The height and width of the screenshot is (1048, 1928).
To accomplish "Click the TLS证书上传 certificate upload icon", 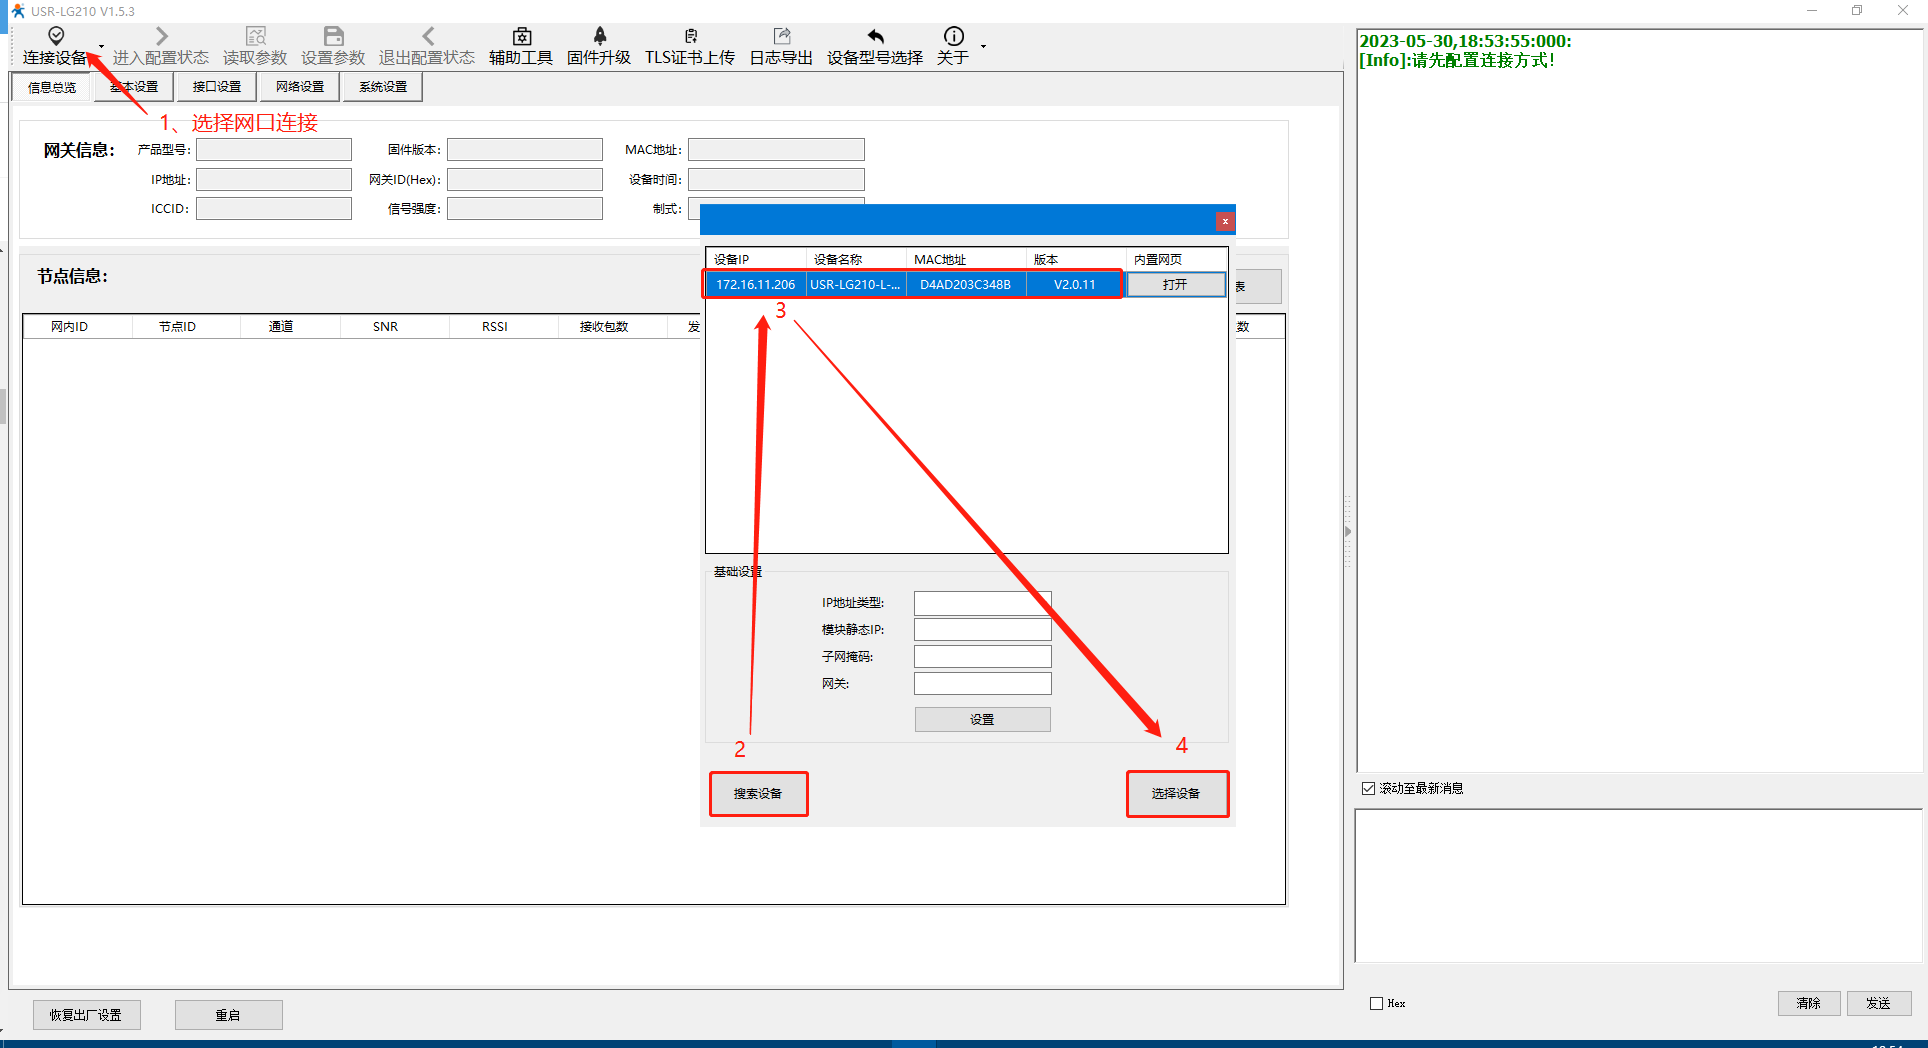I will pyautogui.click(x=690, y=36).
